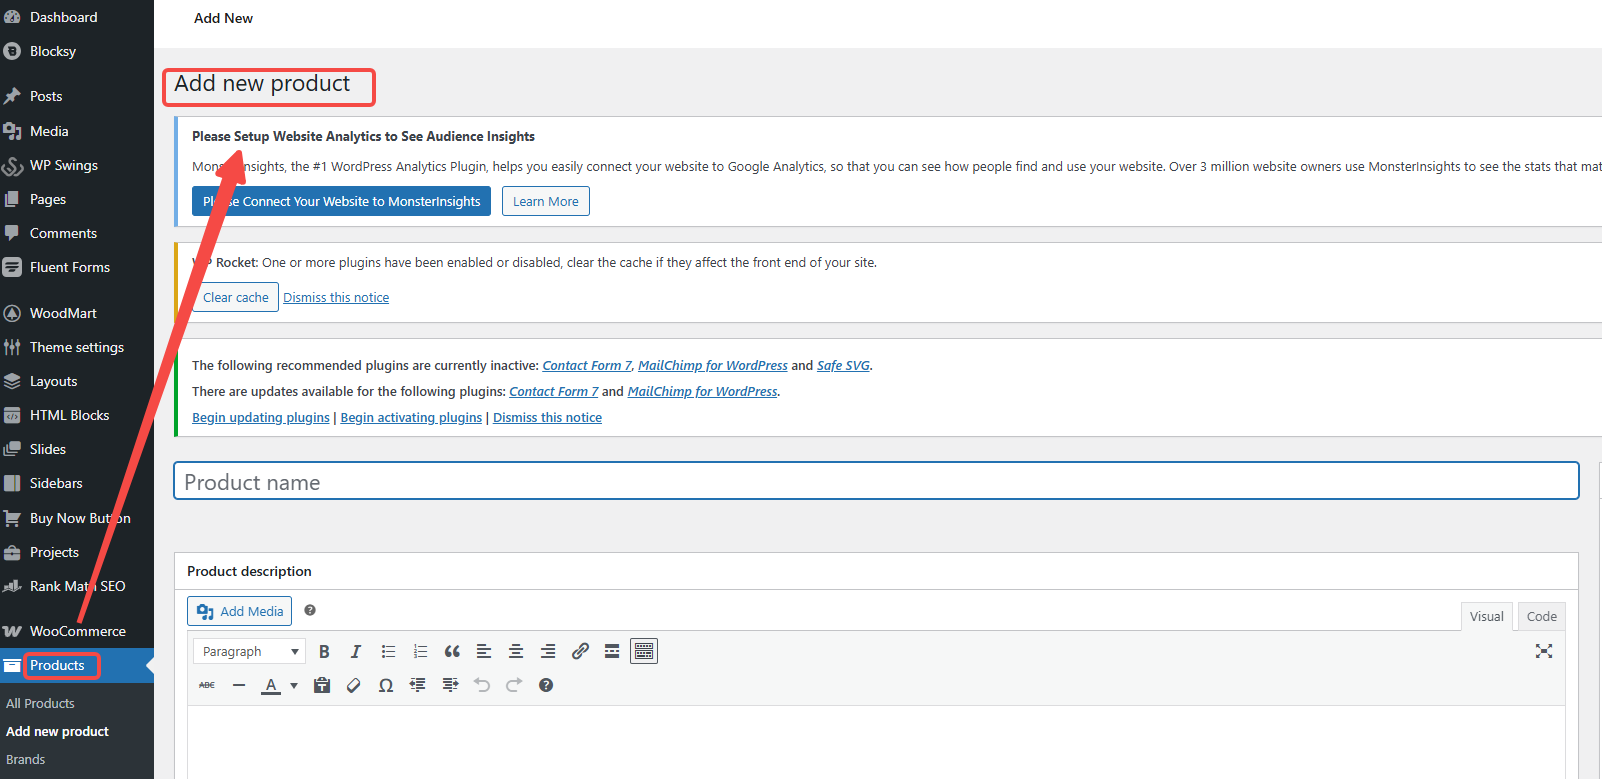Open editor keyboard shortcuts help
1602x779 pixels.
tap(546, 685)
